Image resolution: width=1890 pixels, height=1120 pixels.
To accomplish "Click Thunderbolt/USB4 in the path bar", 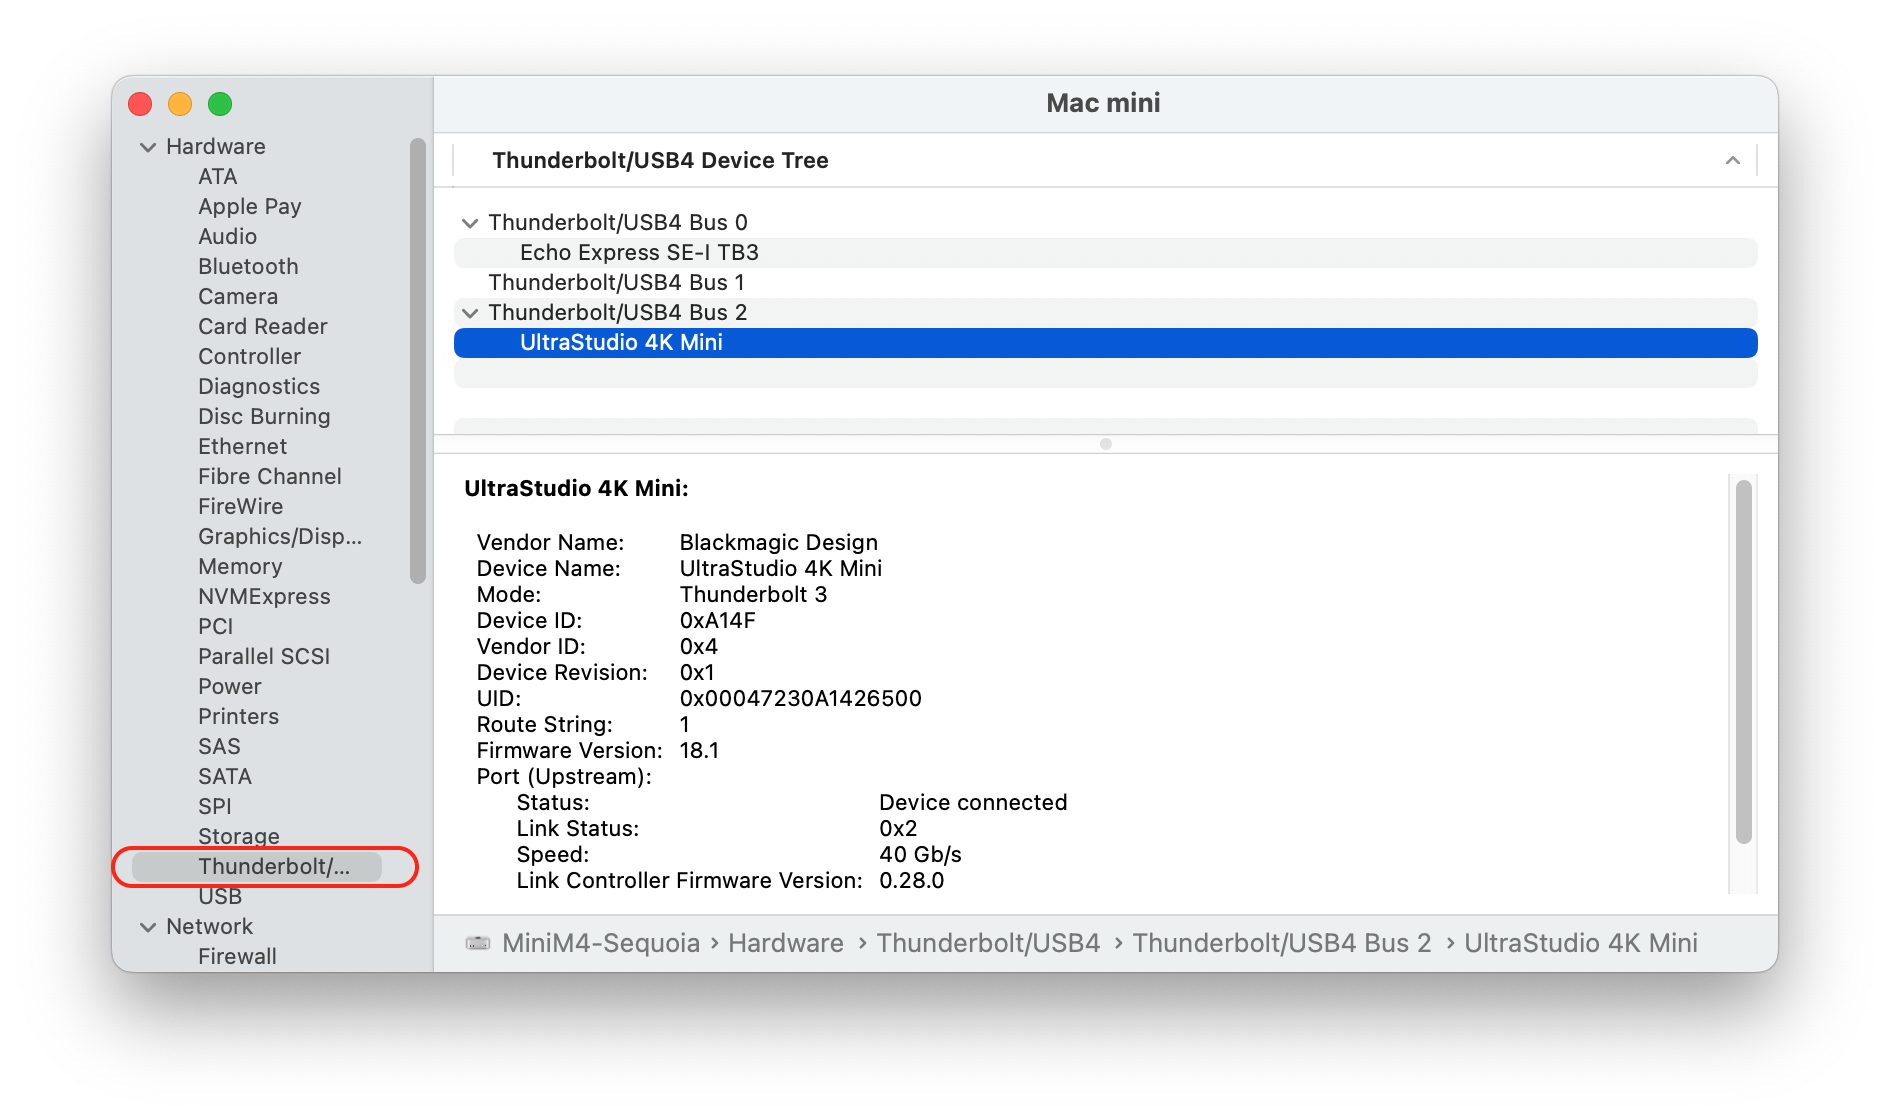I will (988, 943).
